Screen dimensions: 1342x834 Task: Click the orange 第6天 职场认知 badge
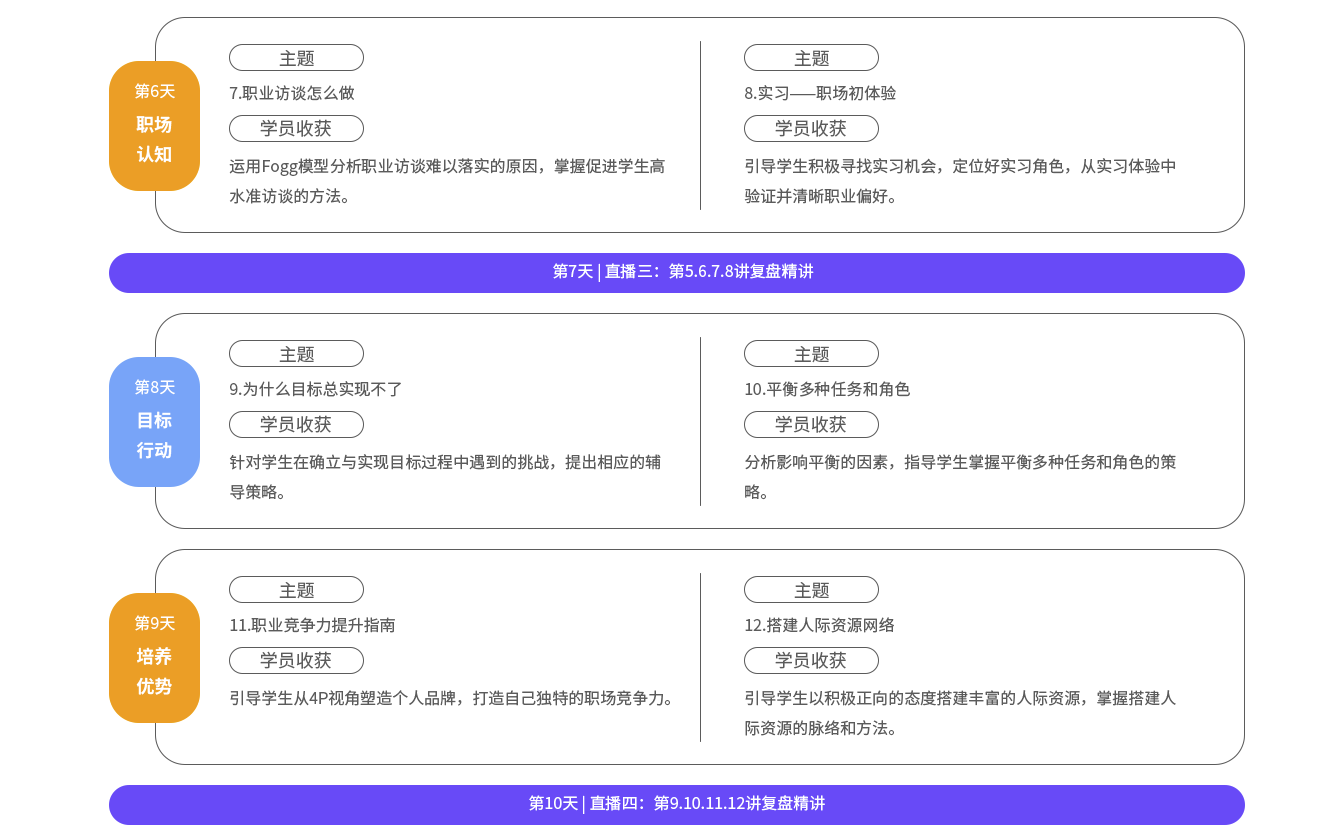click(154, 126)
